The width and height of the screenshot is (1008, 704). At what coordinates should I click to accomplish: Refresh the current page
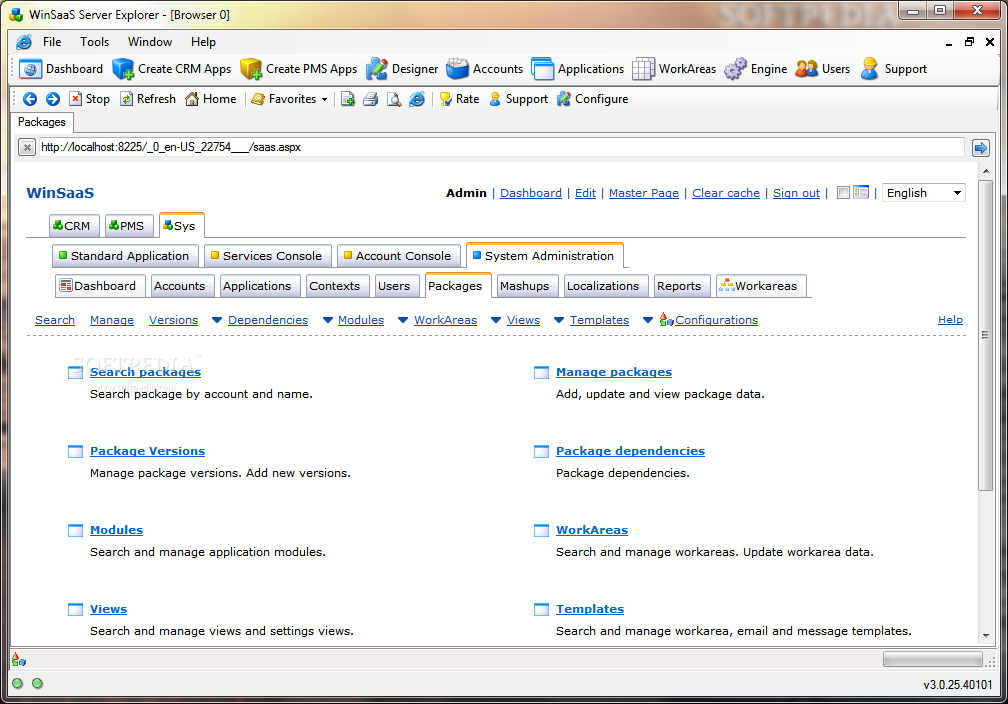(148, 99)
